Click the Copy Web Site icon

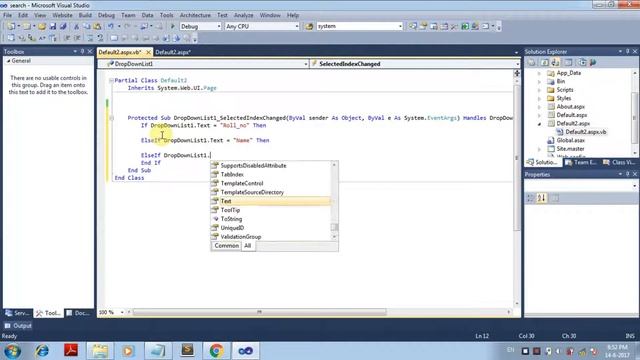point(582,62)
